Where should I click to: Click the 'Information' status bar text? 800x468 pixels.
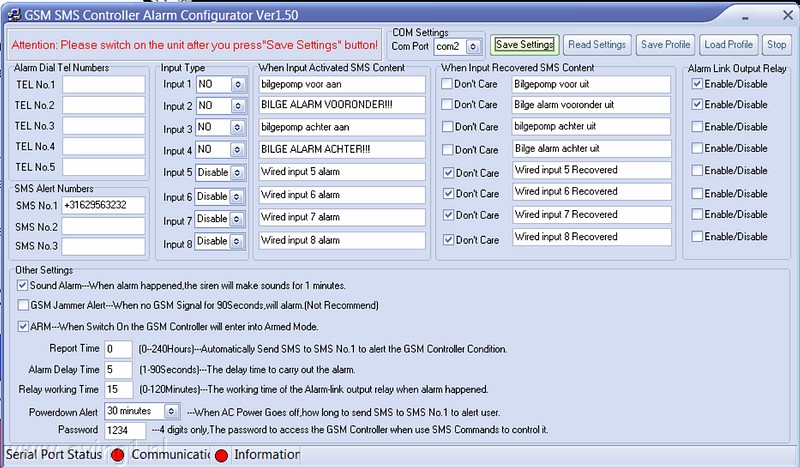pos(267,454)
